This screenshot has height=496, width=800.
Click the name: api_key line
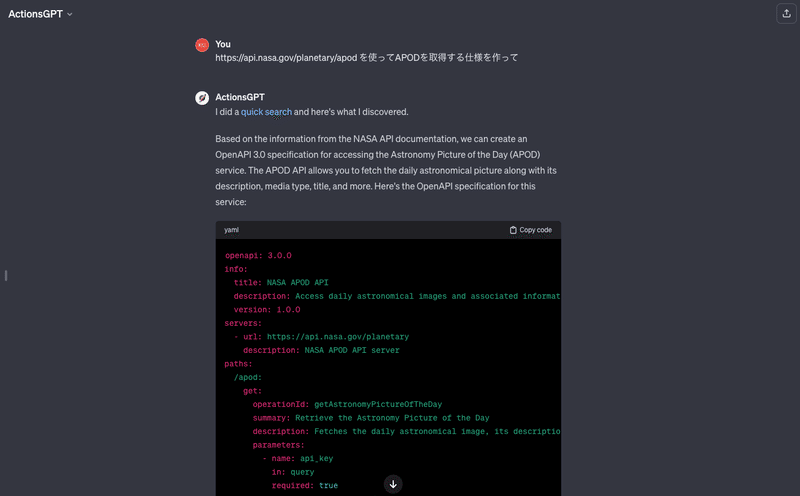pyautogui.click(x=297, y=459)
